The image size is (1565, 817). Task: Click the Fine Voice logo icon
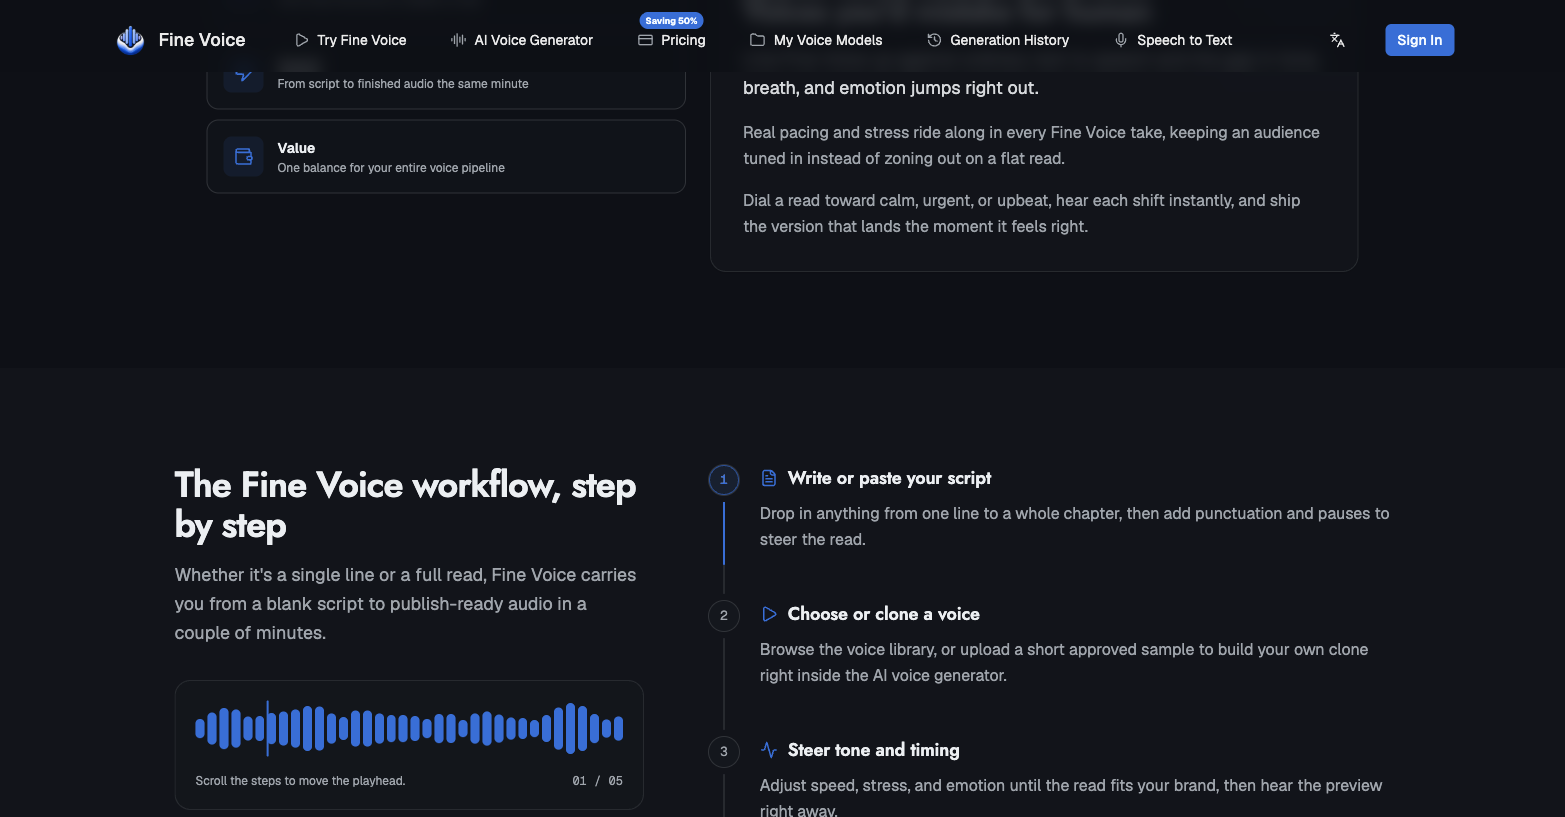130,40
